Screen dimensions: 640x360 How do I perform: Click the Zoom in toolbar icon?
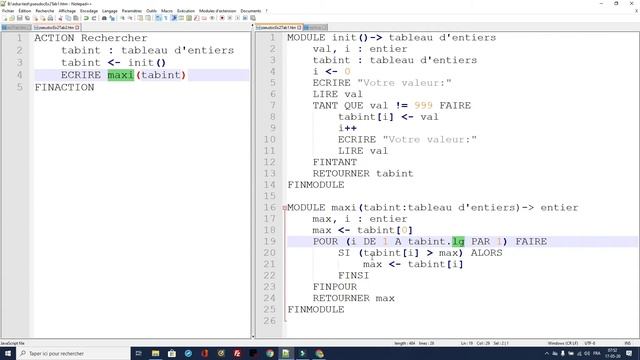(x=122, y=18)
